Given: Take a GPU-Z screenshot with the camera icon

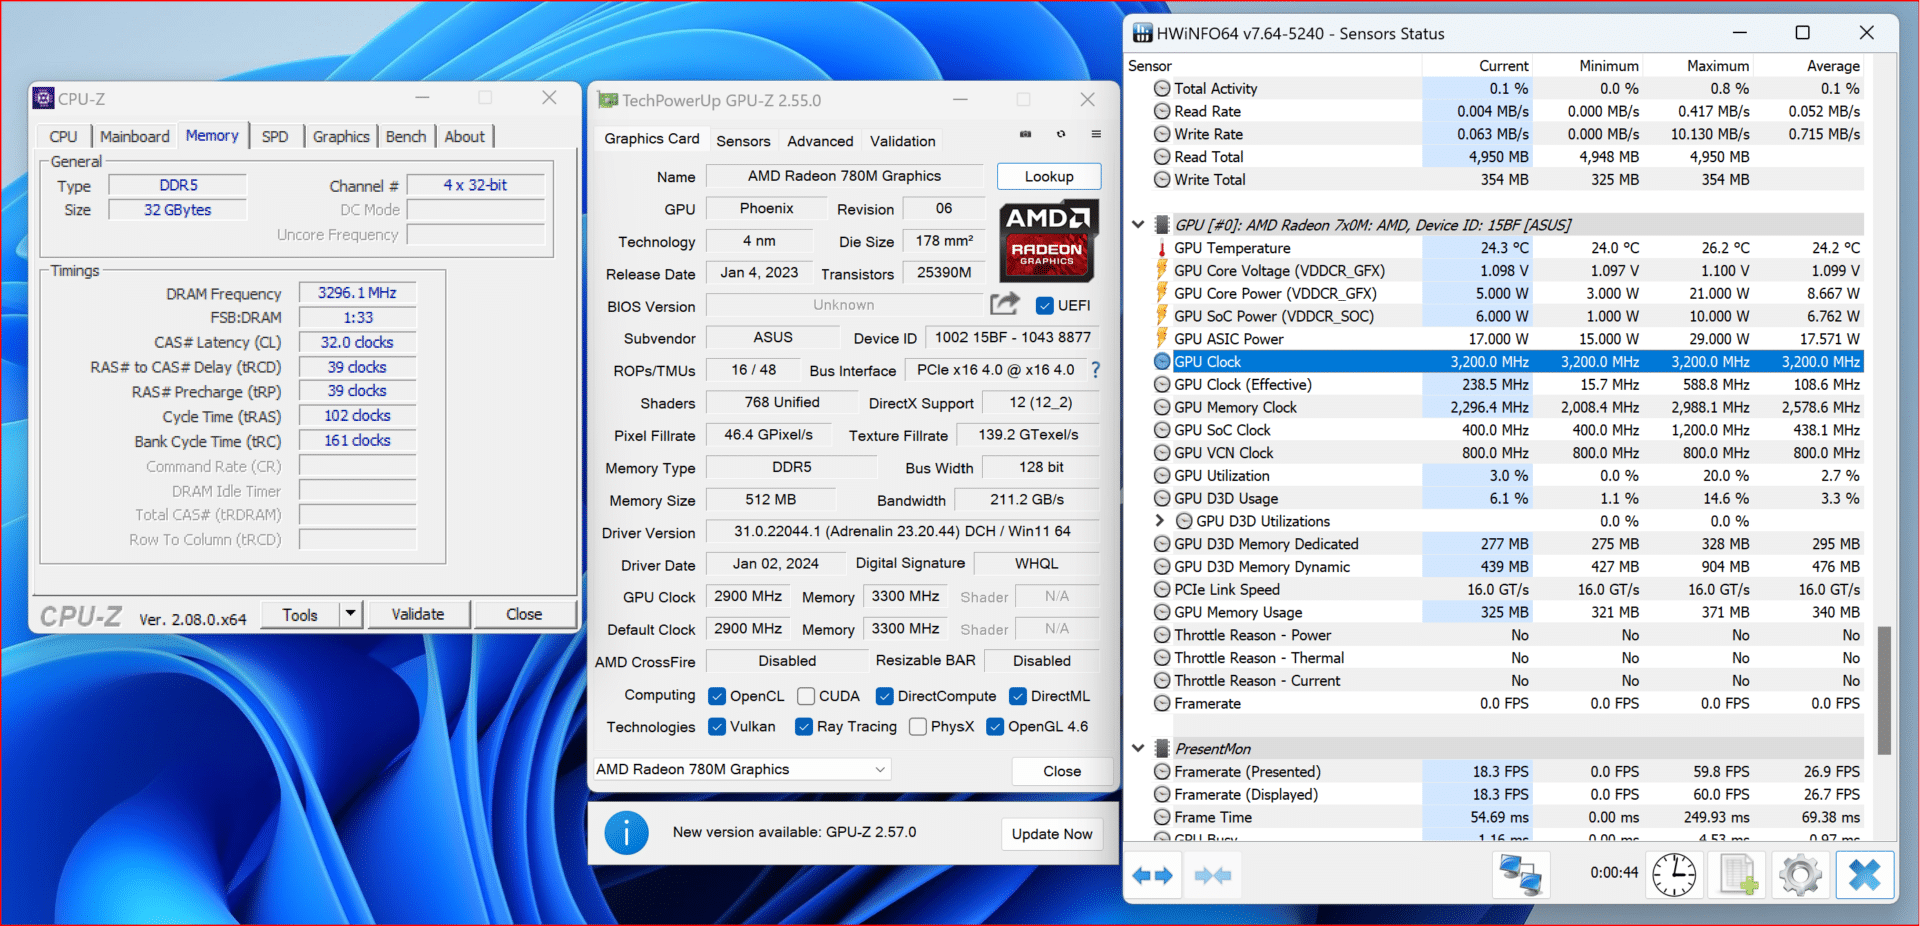Looking at the screenshot, I should pyautogui.click(x=1025, y=134).
